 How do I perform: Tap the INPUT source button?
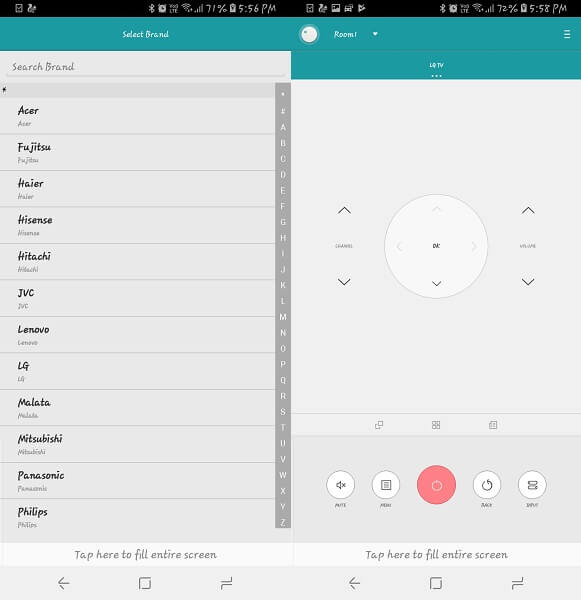pyautogui.click(x=532, y=485)
